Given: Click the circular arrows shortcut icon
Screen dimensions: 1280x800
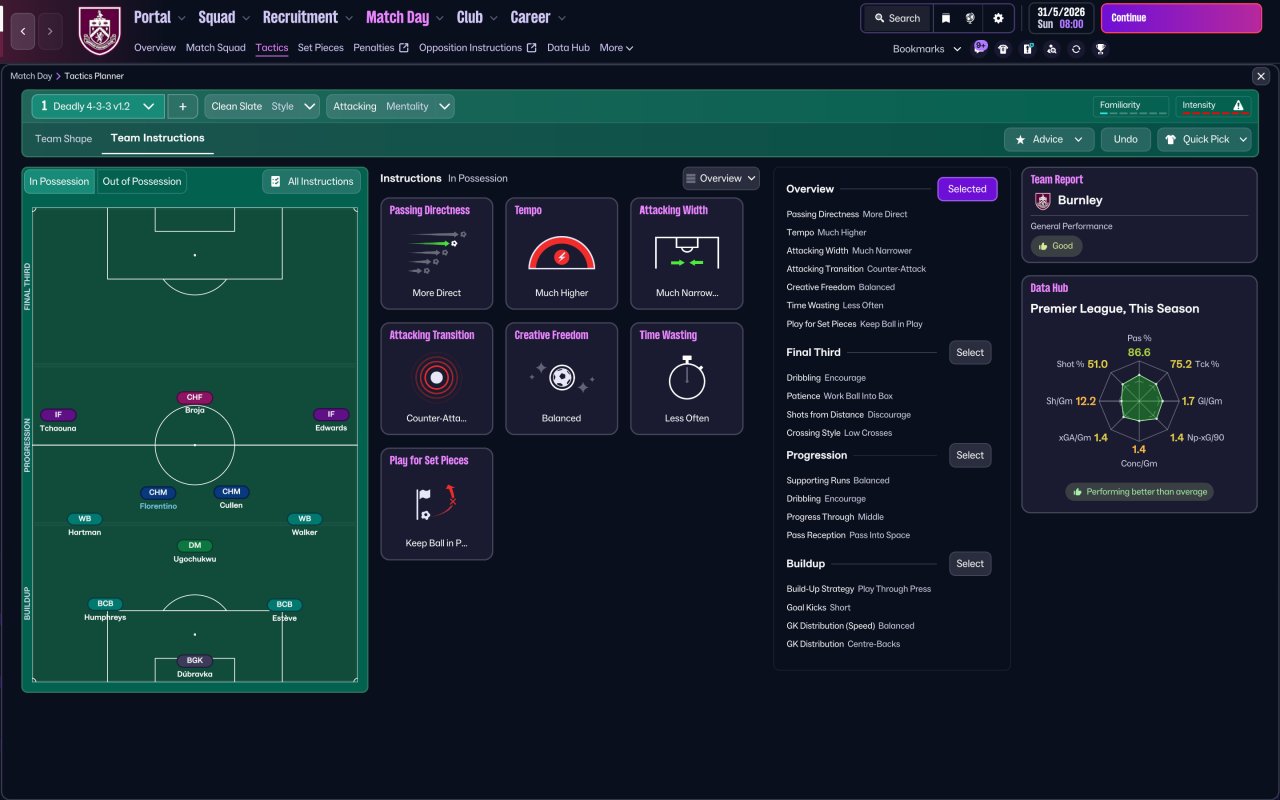Looking at the screenshot, I should (1076, 48).
